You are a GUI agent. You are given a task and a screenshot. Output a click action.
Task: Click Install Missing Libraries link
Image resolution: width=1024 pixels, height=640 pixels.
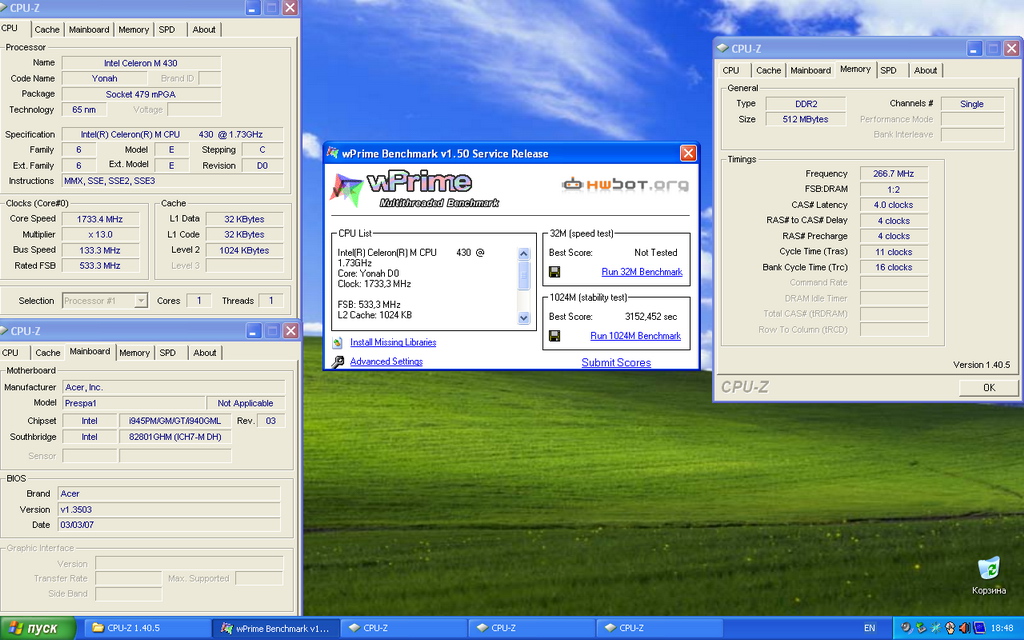(x=393, y=342)
